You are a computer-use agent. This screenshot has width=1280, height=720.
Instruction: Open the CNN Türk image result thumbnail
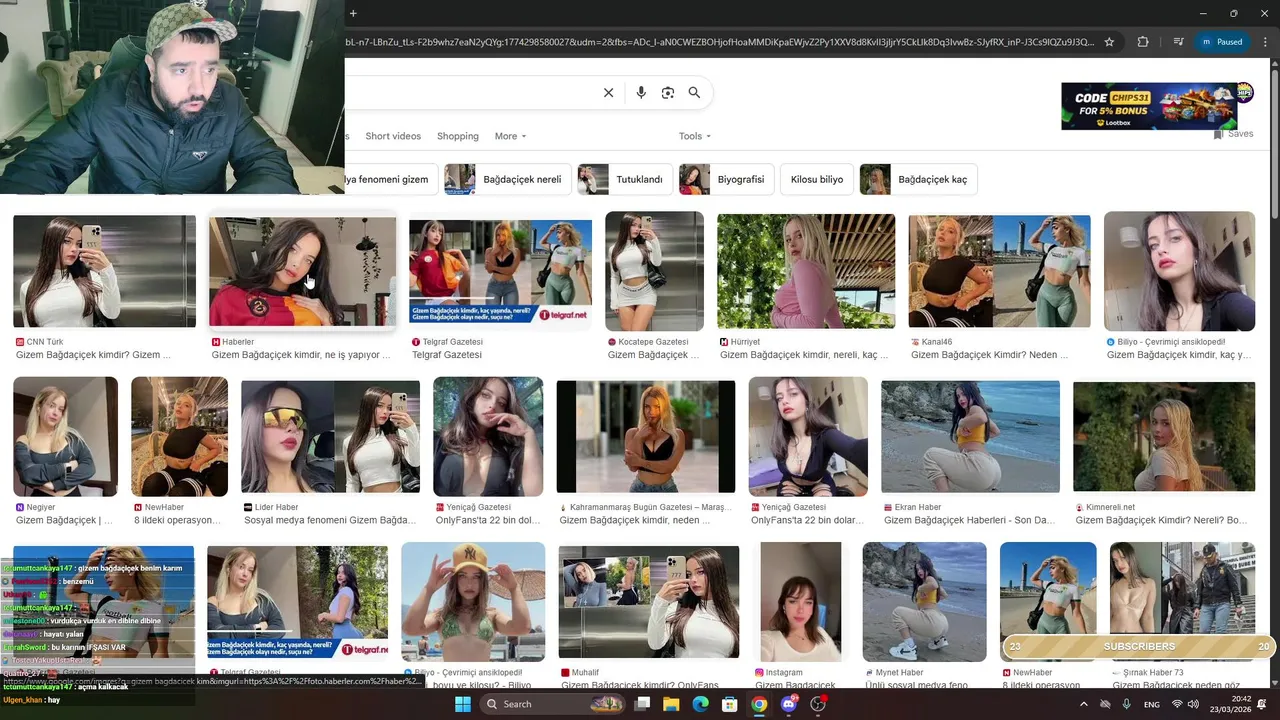pos(104,271)
